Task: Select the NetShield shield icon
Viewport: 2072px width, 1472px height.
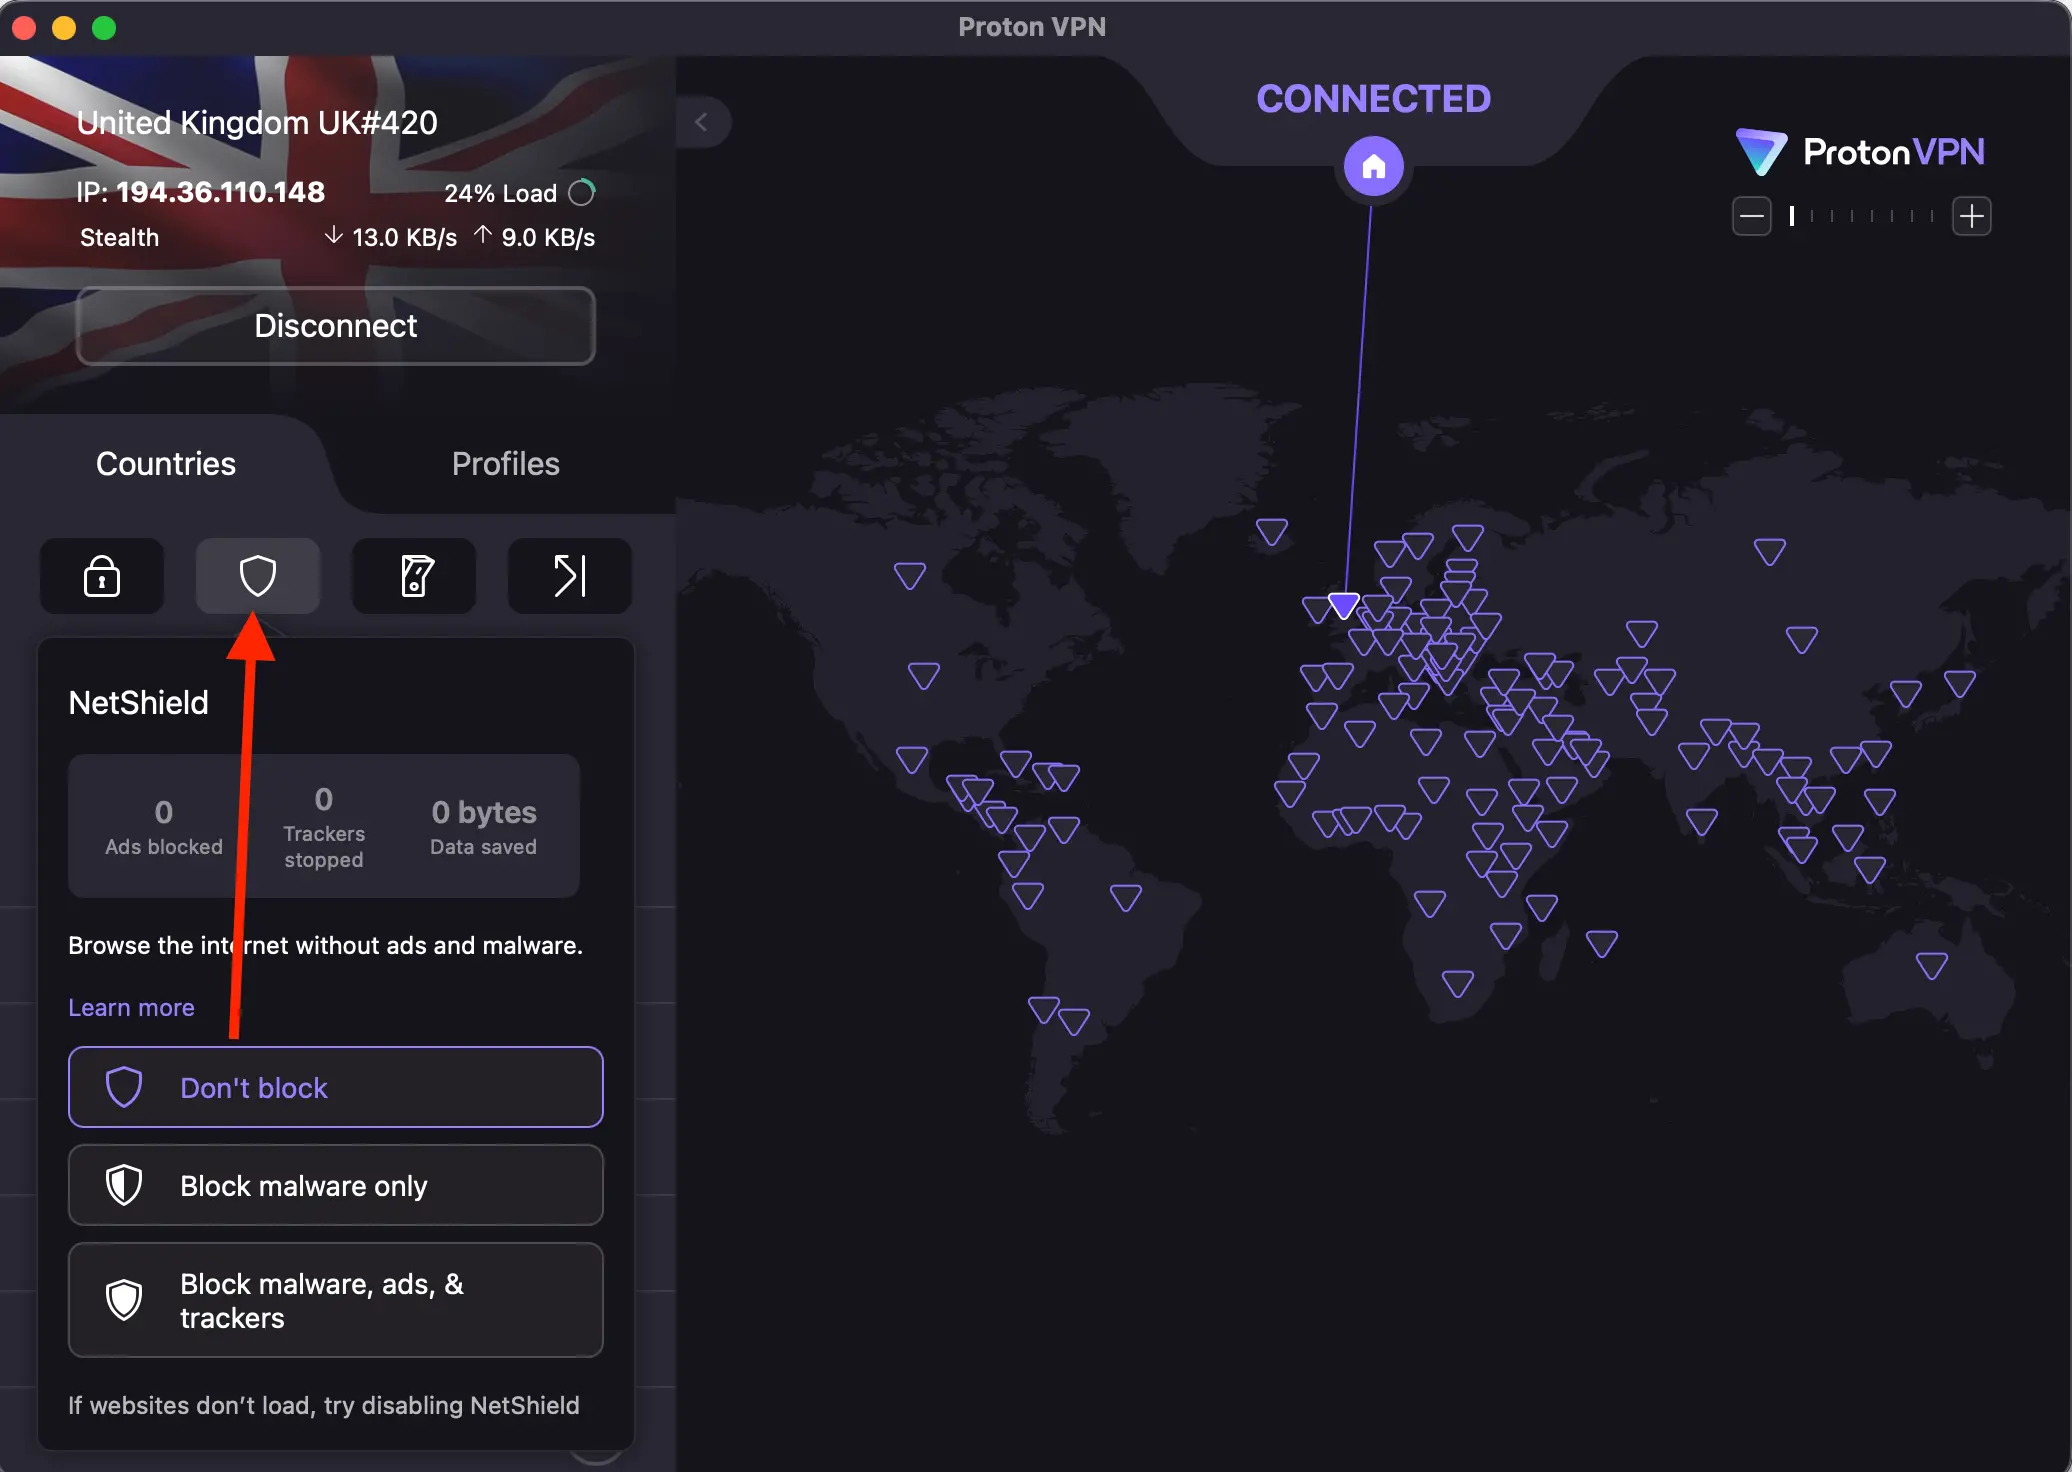Action: [258, 576]
